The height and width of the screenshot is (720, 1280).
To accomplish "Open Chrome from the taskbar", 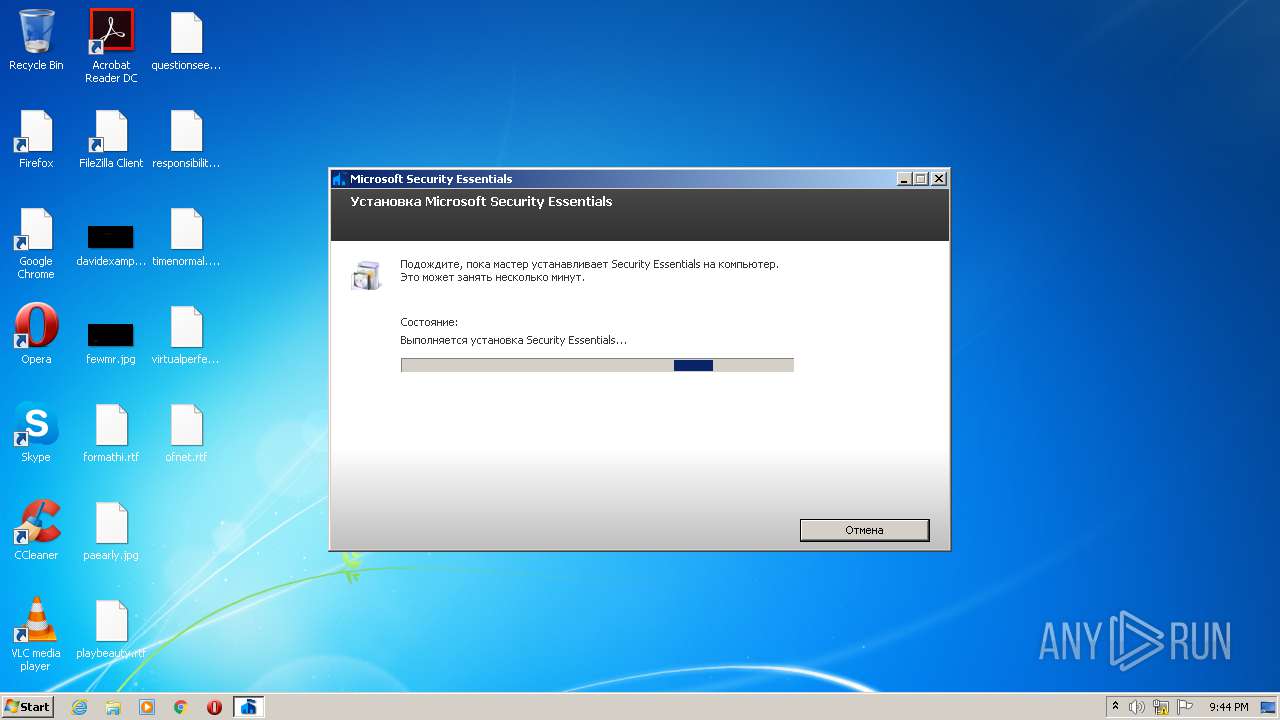I will (181, 707).
